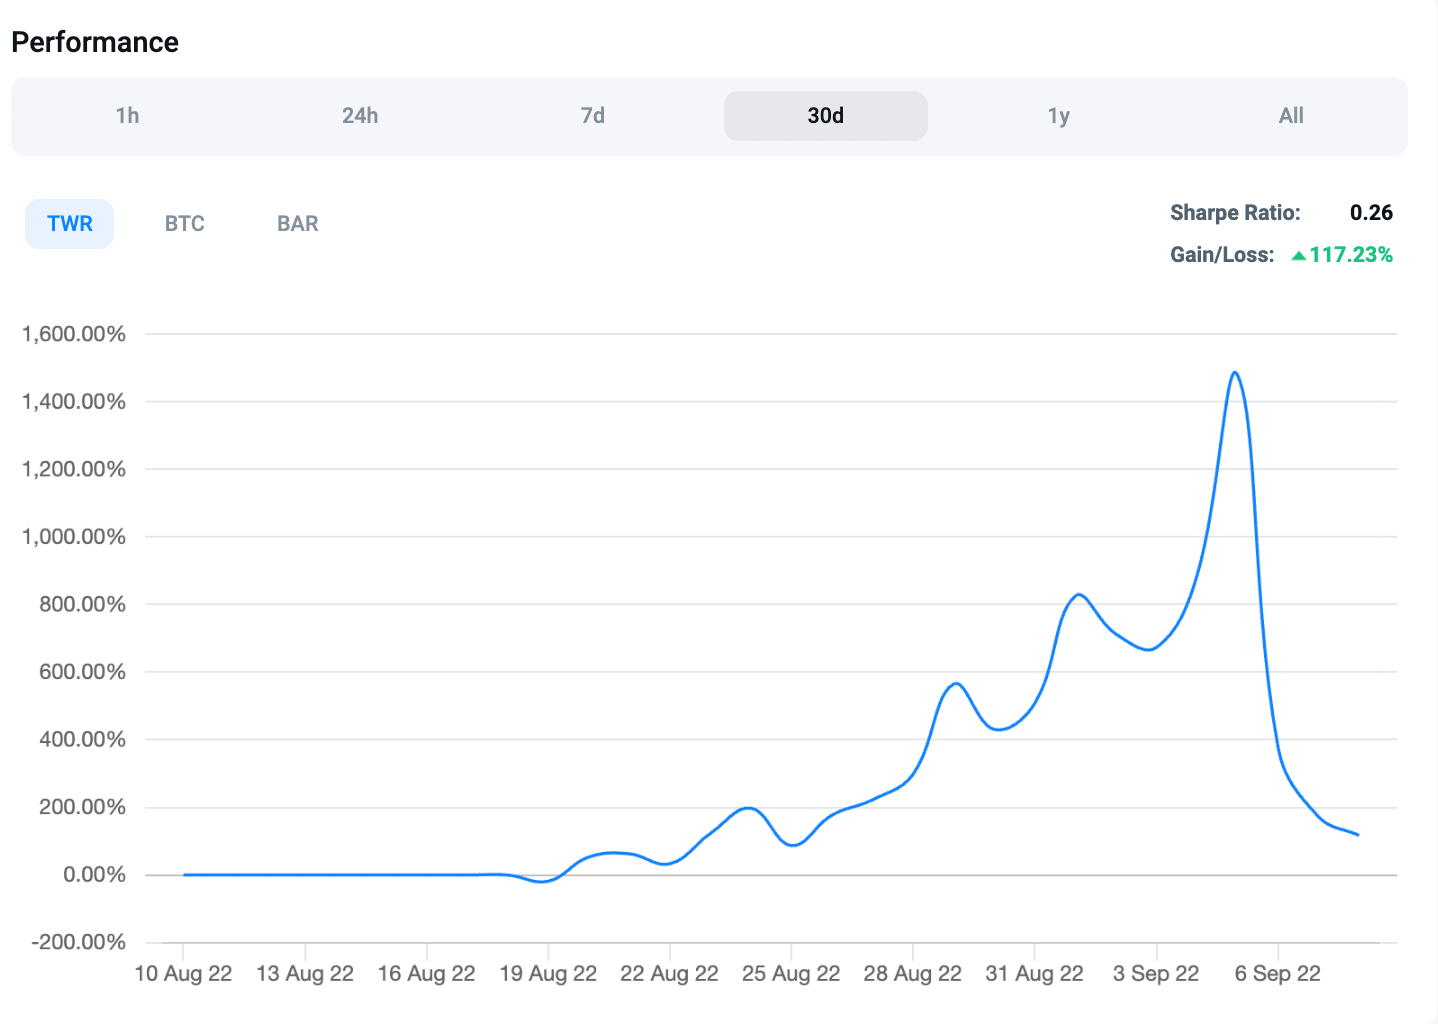Toggle the TWR chart mode

70,224
